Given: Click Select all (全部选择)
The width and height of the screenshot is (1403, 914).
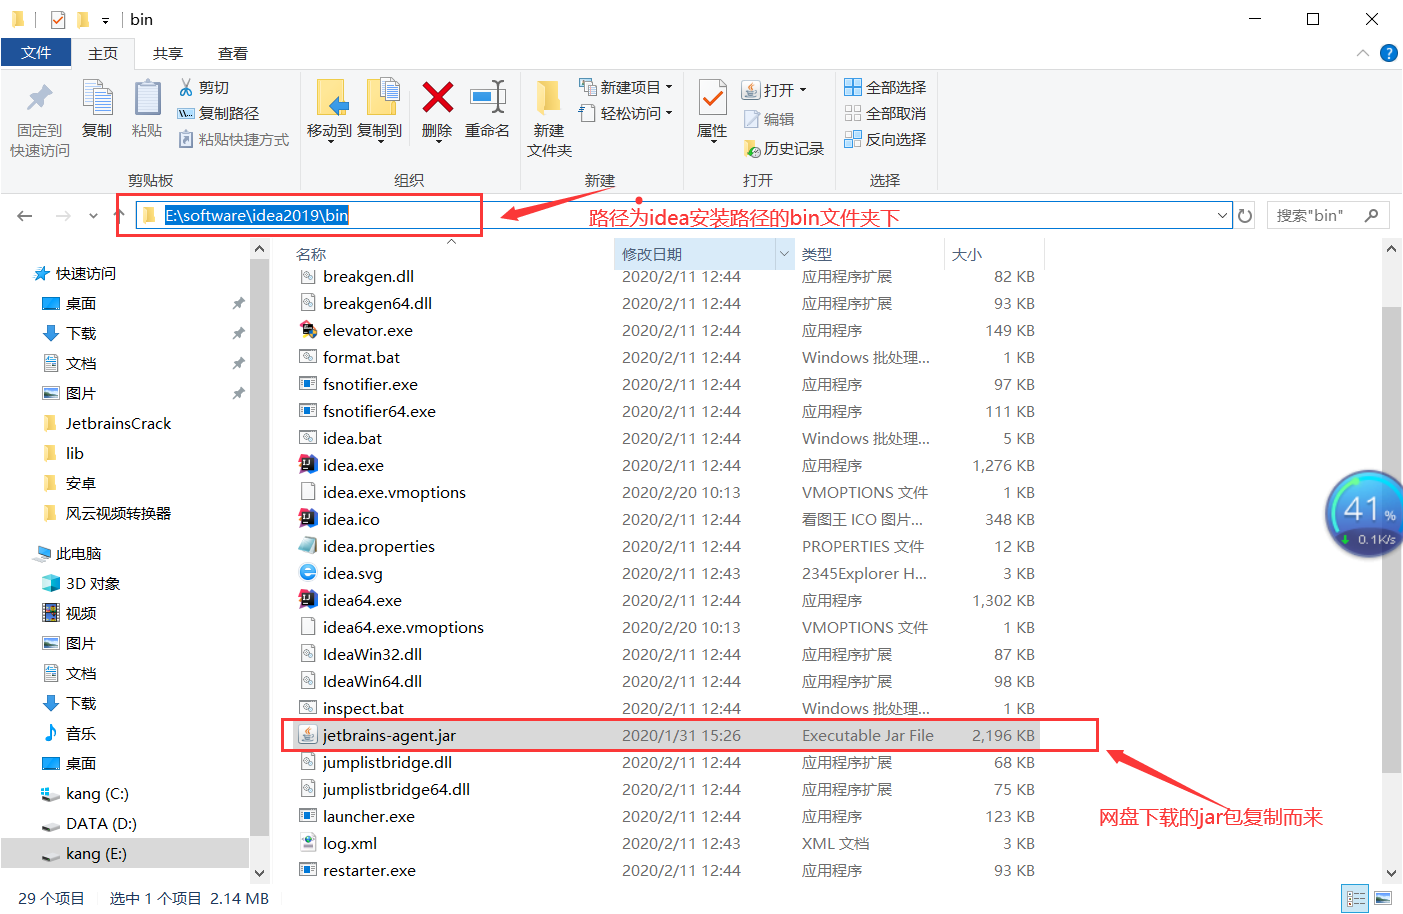Looking at the screenshot, I should (x=885, y=87).
